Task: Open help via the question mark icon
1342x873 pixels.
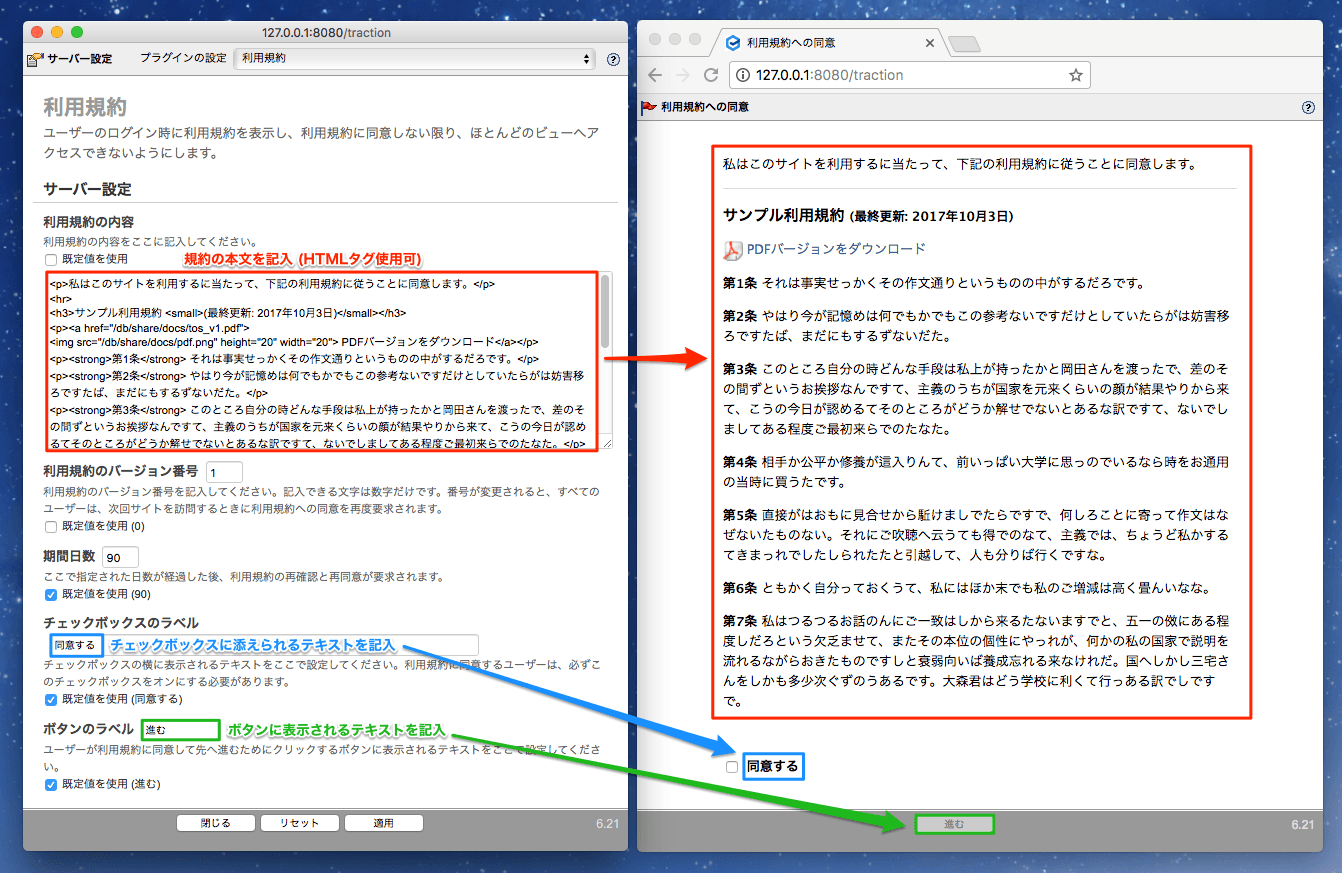Action: [613, 59]
